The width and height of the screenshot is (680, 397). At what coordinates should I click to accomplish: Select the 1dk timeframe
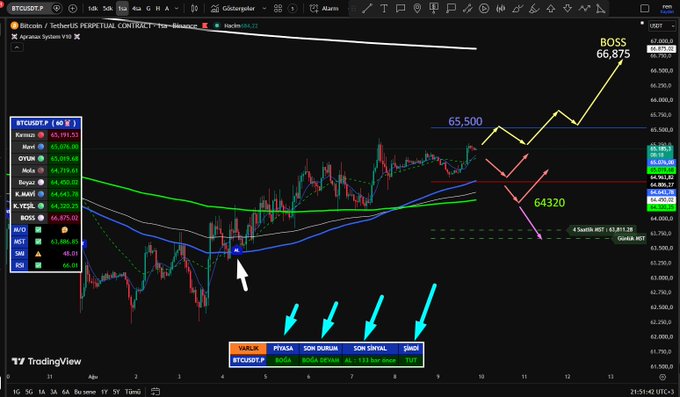click(93, 8)
